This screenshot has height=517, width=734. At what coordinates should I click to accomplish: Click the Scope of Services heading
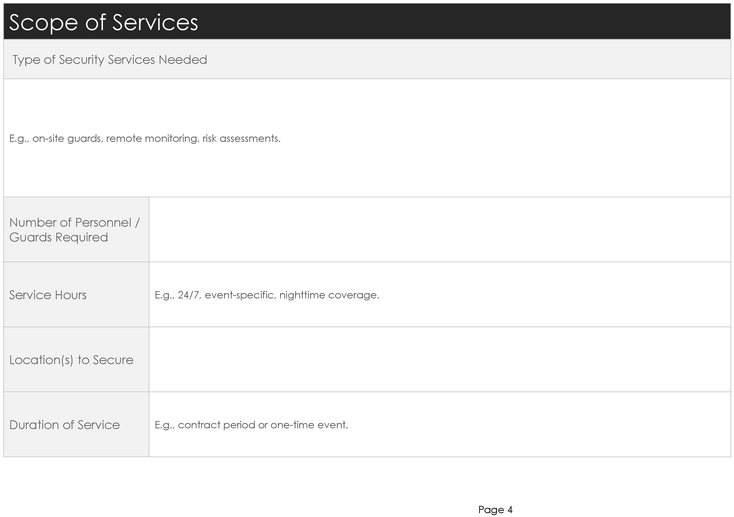[x=103, y=22]
